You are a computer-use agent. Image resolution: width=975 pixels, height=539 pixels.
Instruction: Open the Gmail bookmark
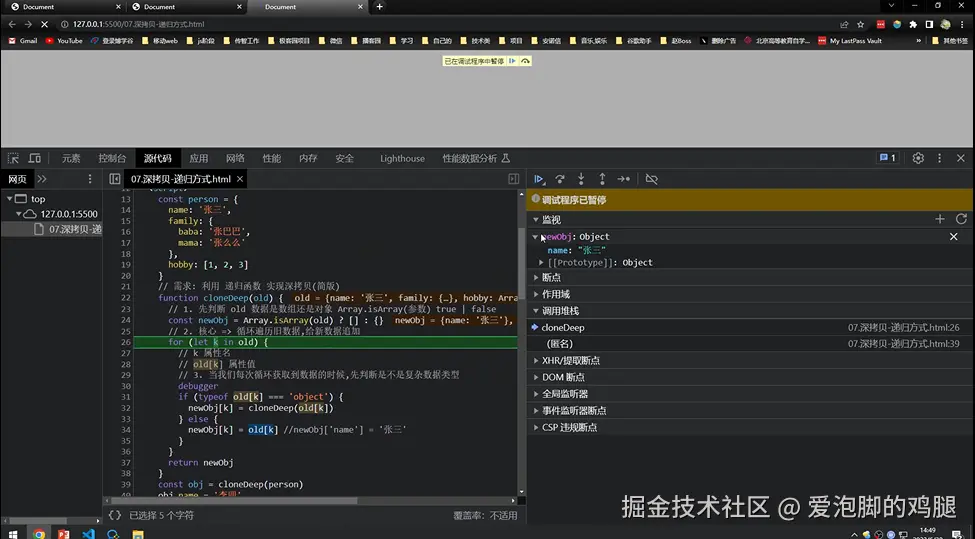click(22, 41)
